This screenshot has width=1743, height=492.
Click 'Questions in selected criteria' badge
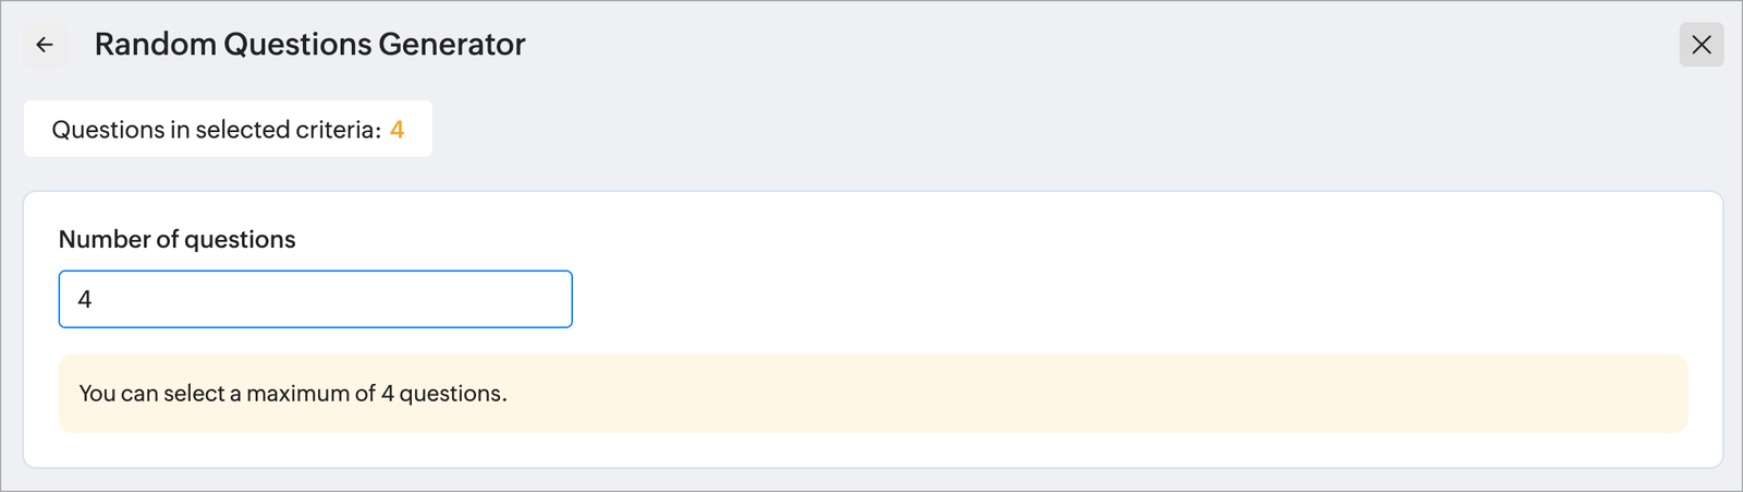(x=228, y=130)
